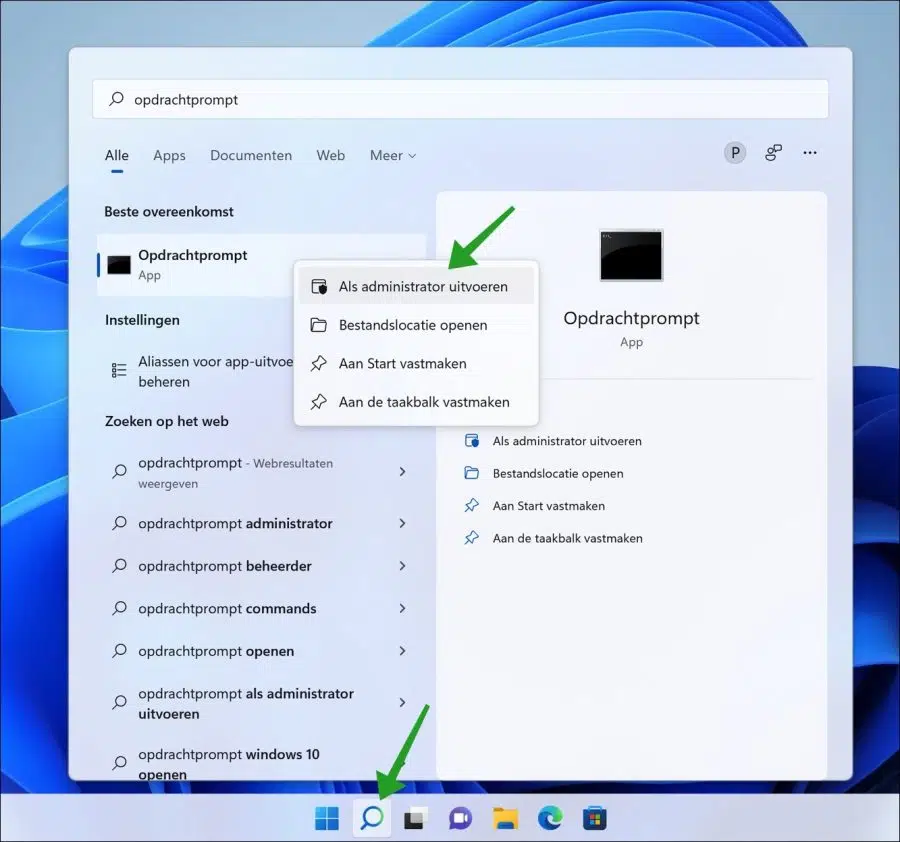Click 'Als administrator uitvoeren' in right panel
The width and height of the screenshot is (900, 842).
[x=567, y=441]
